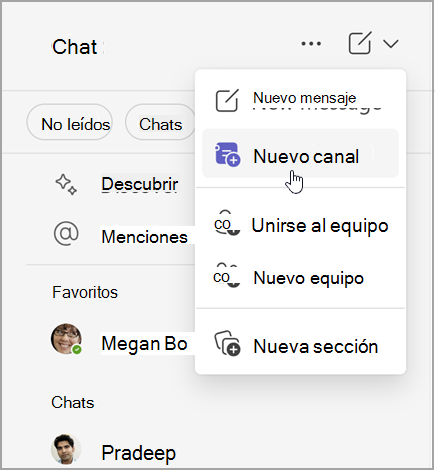Click Pradeep's profile picture
Image resolution: width=435 pixels, height=470 pixels.
(x=66, y=449)
